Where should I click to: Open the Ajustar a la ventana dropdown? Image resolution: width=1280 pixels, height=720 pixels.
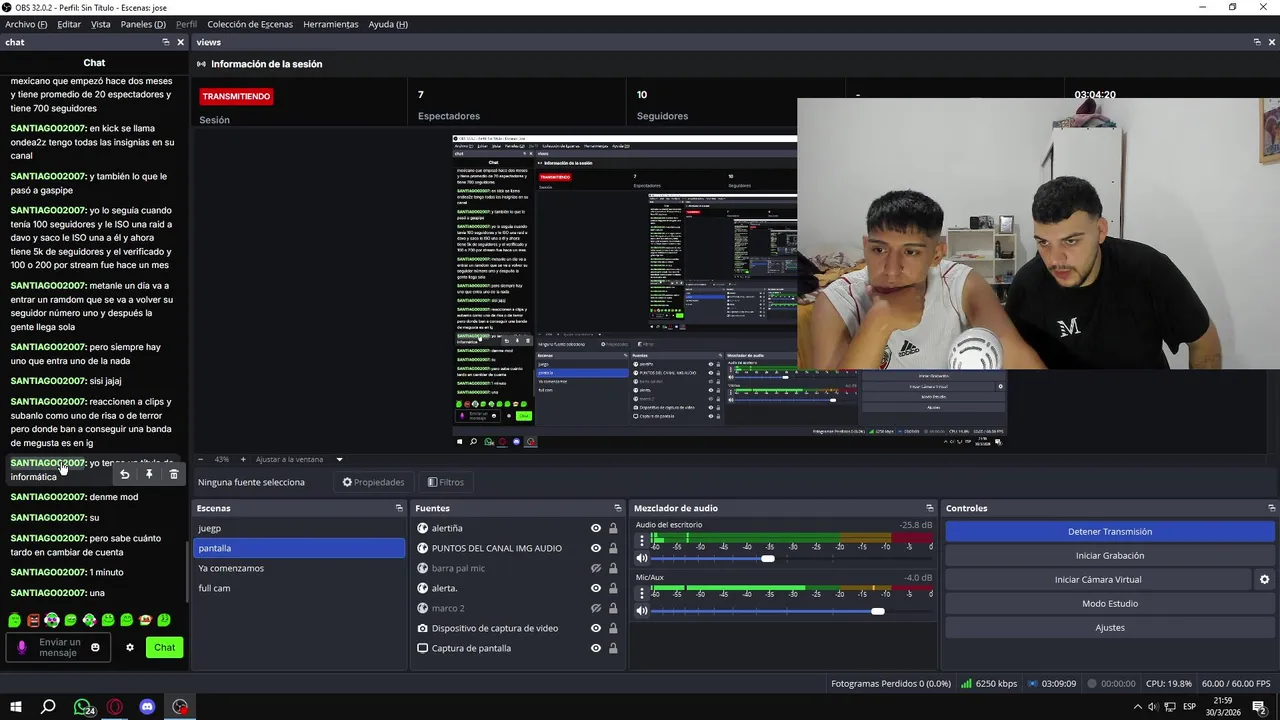(339, 459)
